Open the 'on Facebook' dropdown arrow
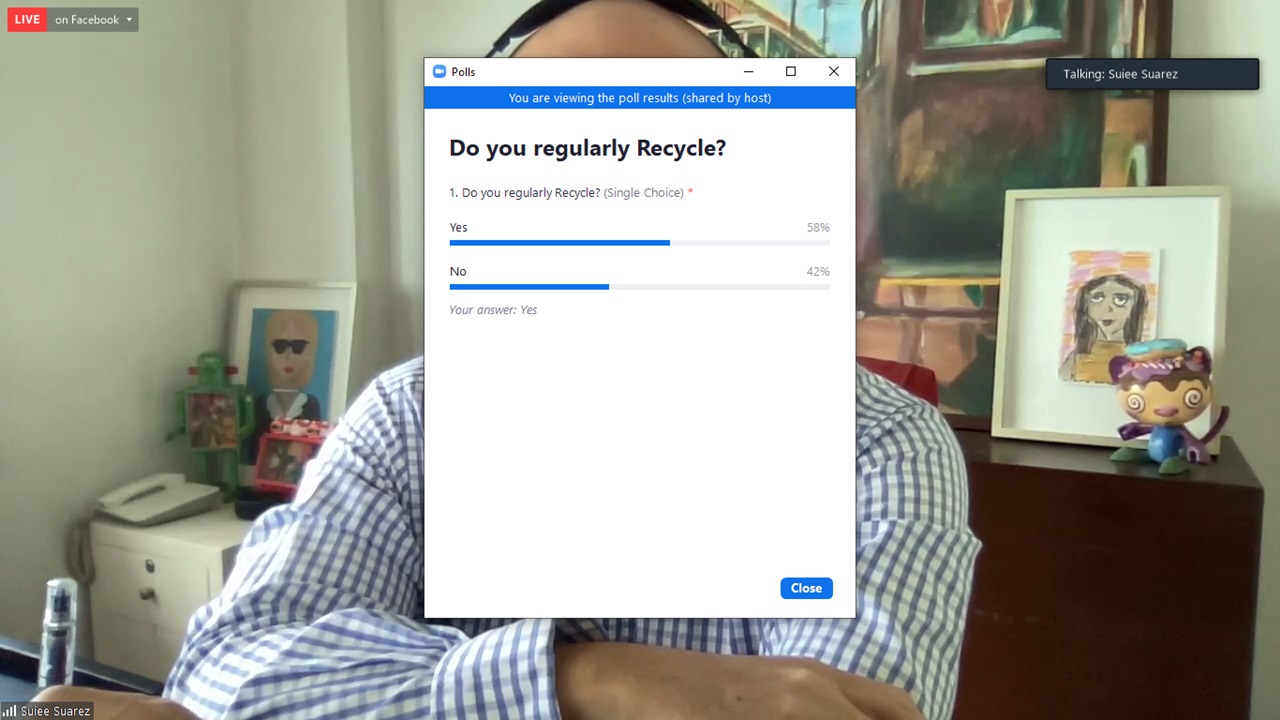The image size is (1280, 720). (x=129, y=20)
